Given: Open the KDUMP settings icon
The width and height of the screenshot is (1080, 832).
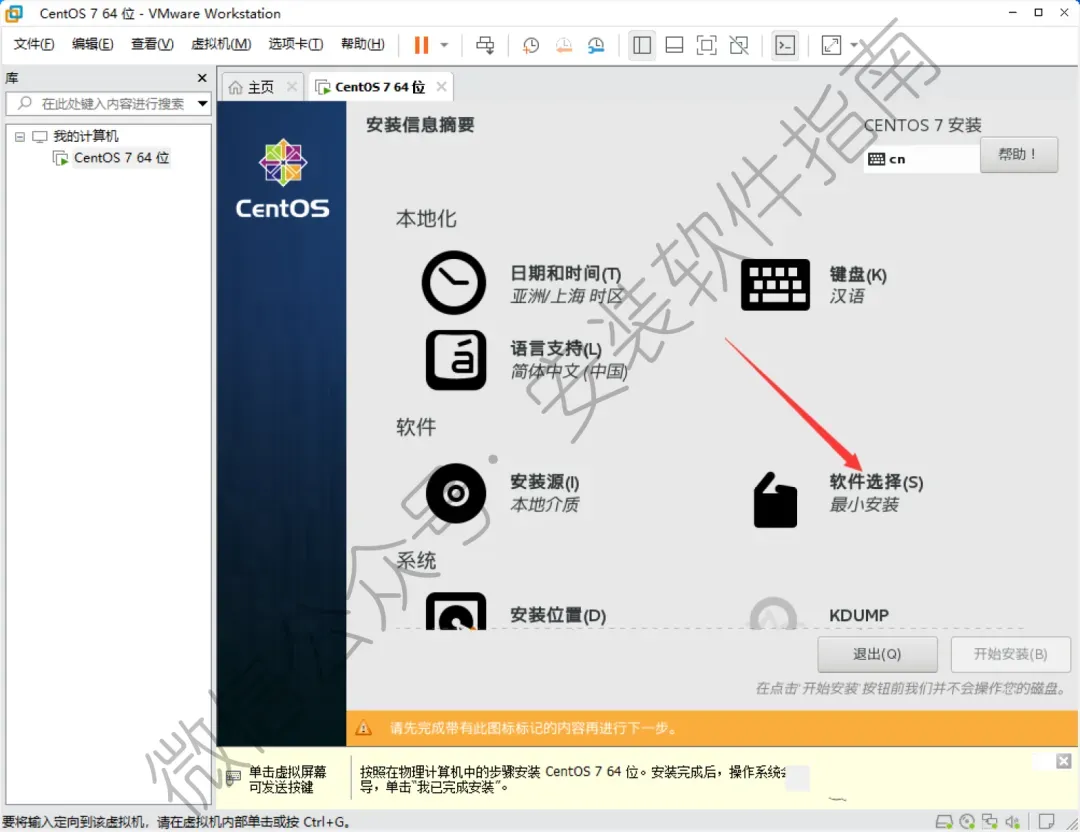Looking at the screenshot, I should click(774, 613).
